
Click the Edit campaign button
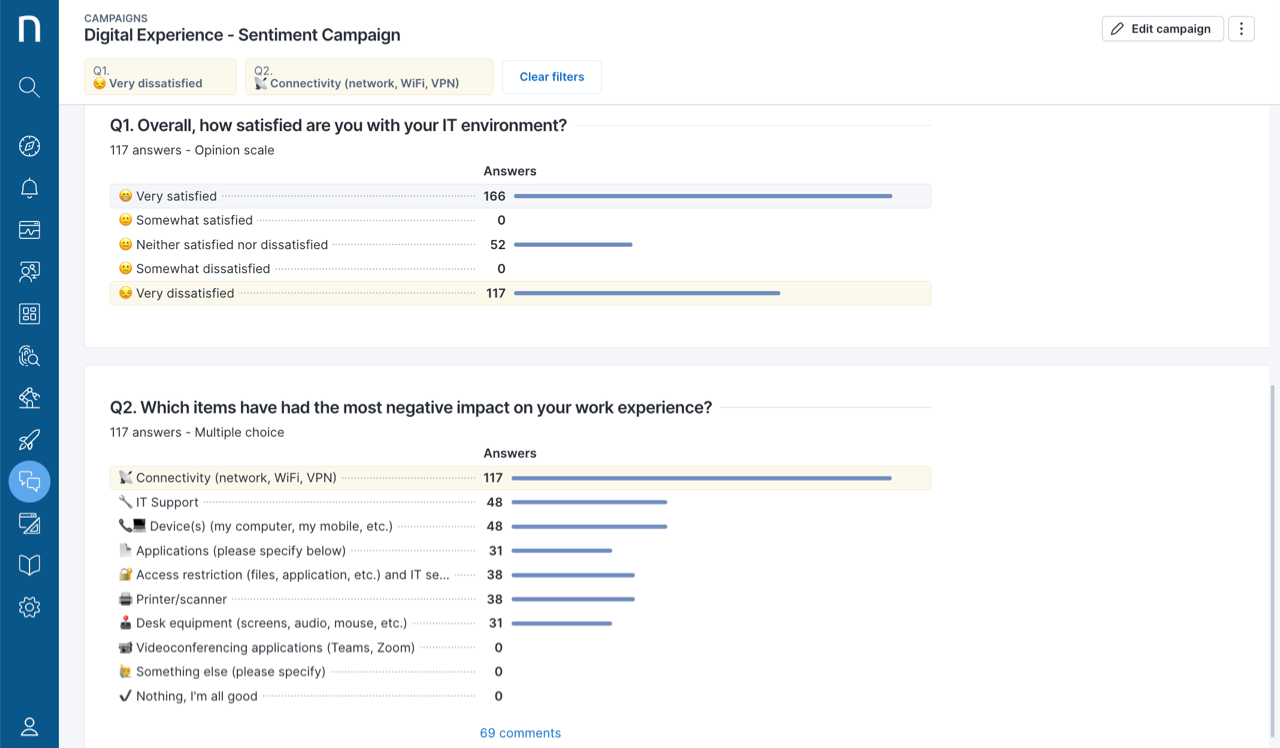tap(1162, 29)
